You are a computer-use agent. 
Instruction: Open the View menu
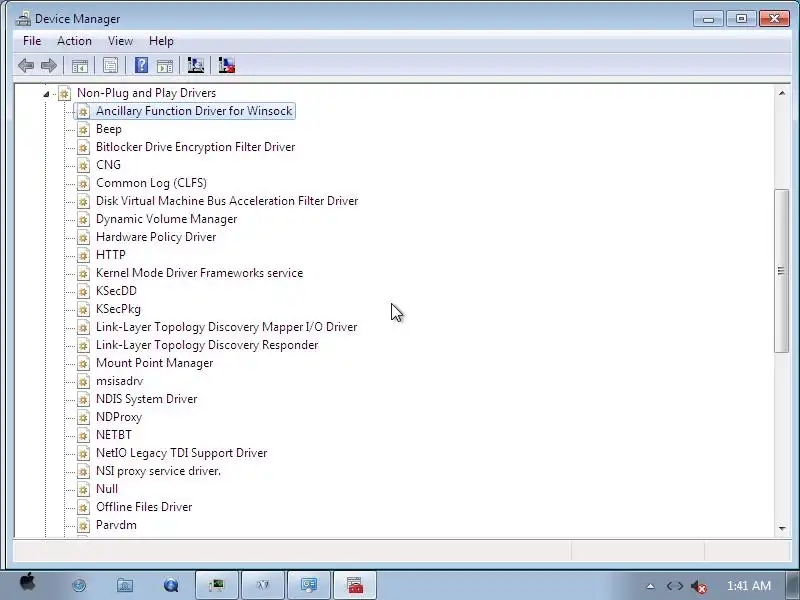pyautogui.click(x=120, y=41)
